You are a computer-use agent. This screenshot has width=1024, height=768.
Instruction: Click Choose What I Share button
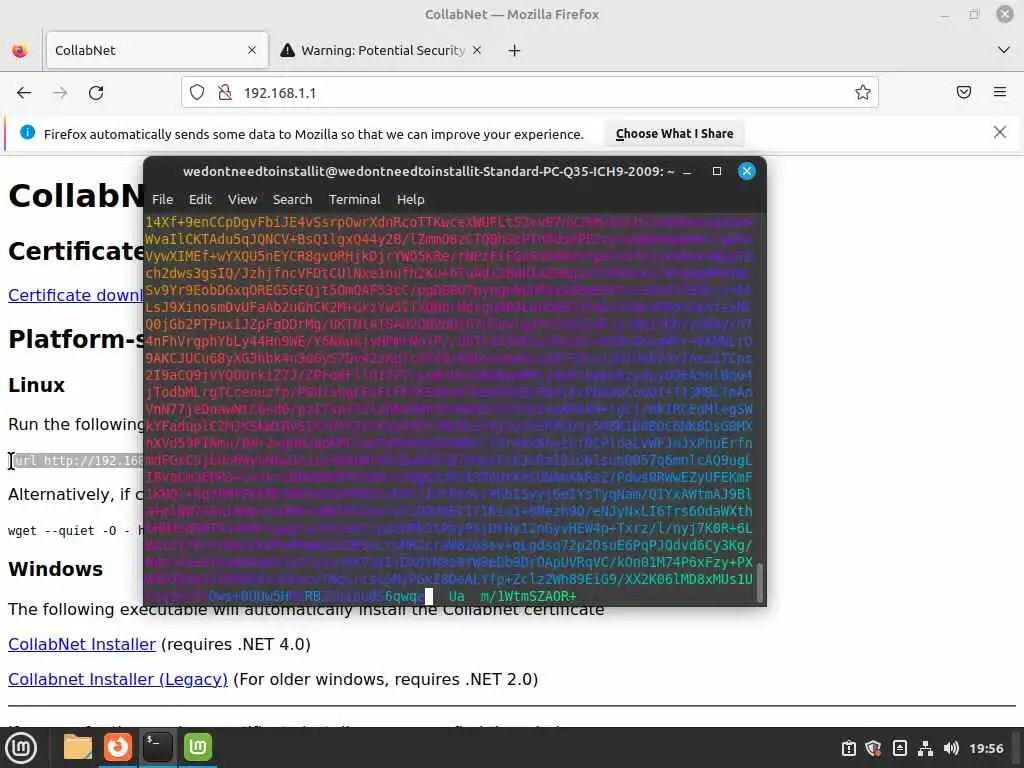[674, 134]
